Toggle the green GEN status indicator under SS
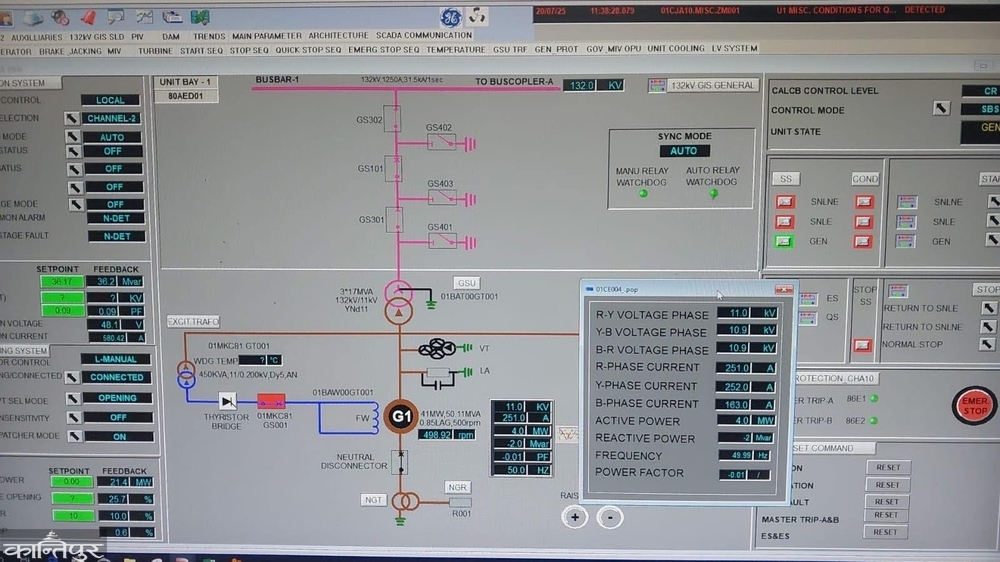This screenshot has width=1000, height=562. (785, 241)
